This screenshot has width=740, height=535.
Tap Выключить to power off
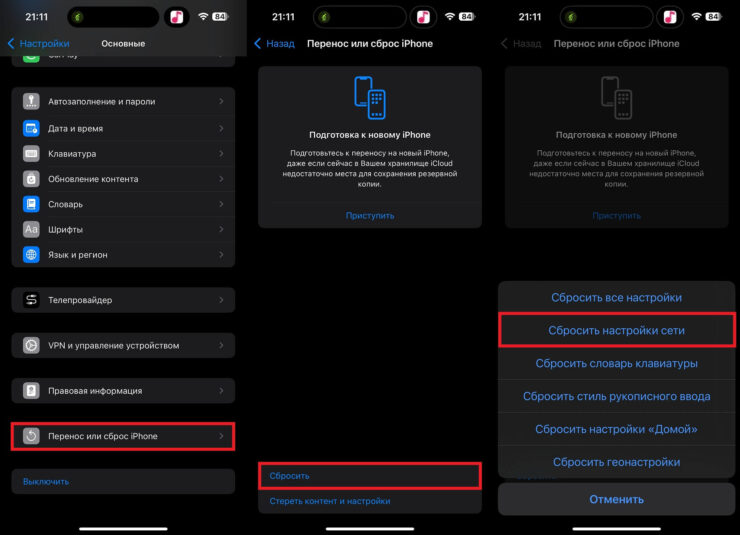(x=46, y=481)
